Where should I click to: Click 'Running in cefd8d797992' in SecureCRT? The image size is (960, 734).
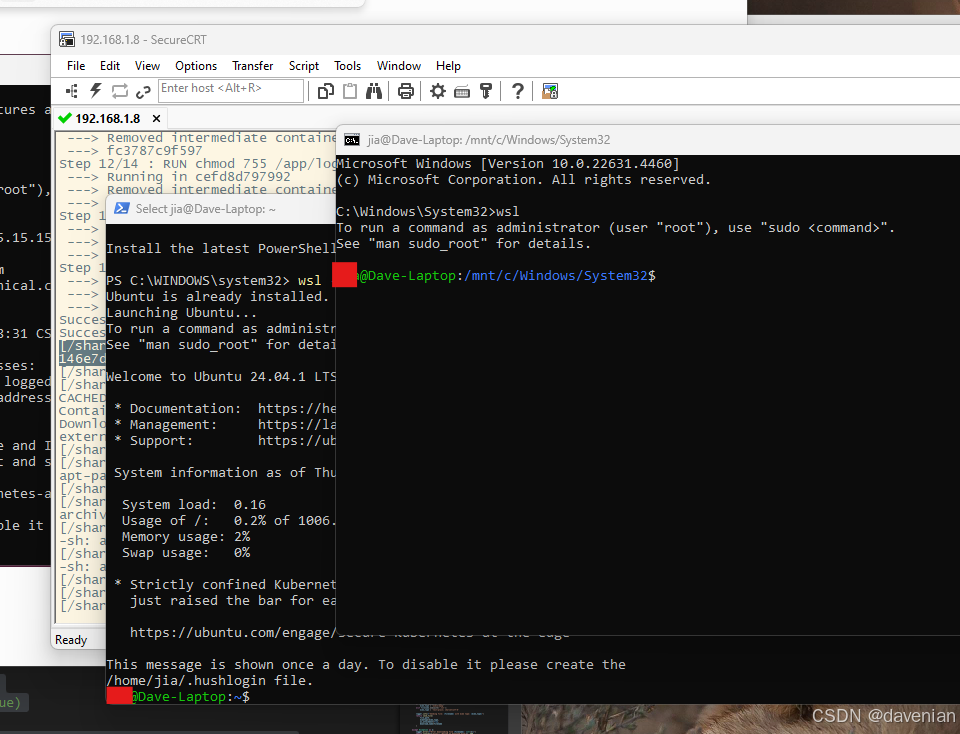[x=198, y=177]
